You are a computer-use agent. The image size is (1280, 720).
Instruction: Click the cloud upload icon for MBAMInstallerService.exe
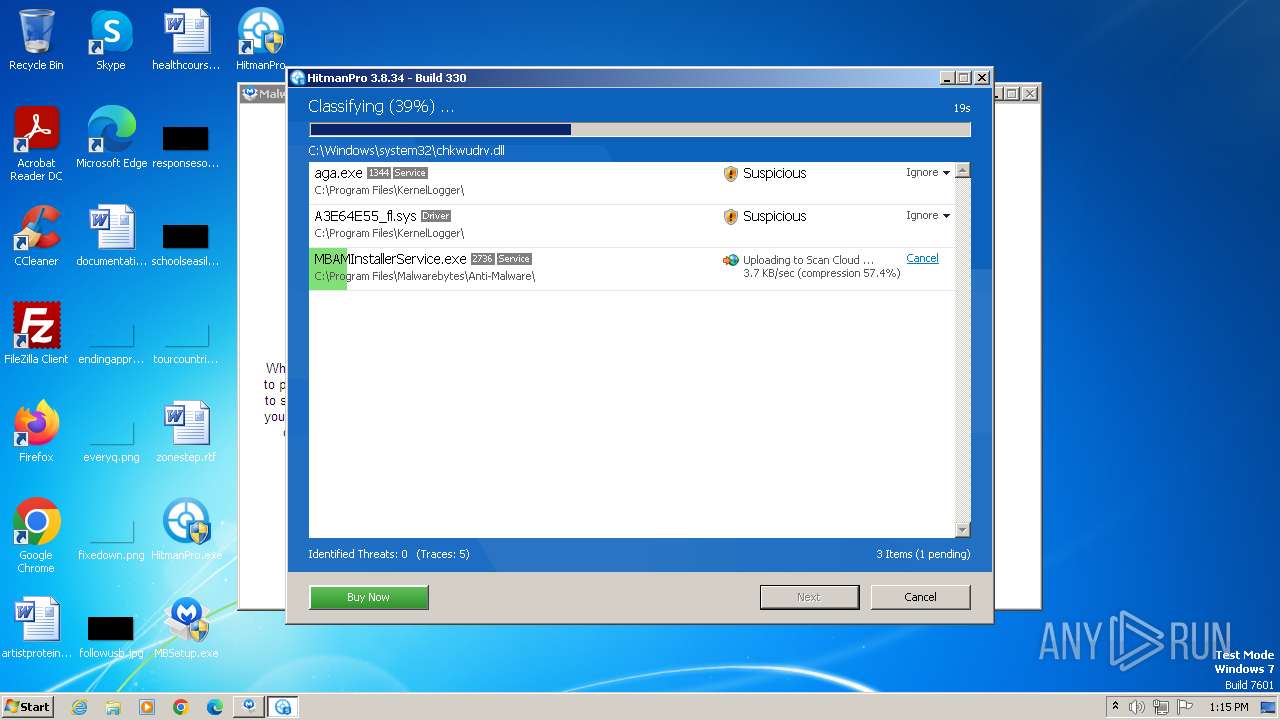tap(731, 260)
